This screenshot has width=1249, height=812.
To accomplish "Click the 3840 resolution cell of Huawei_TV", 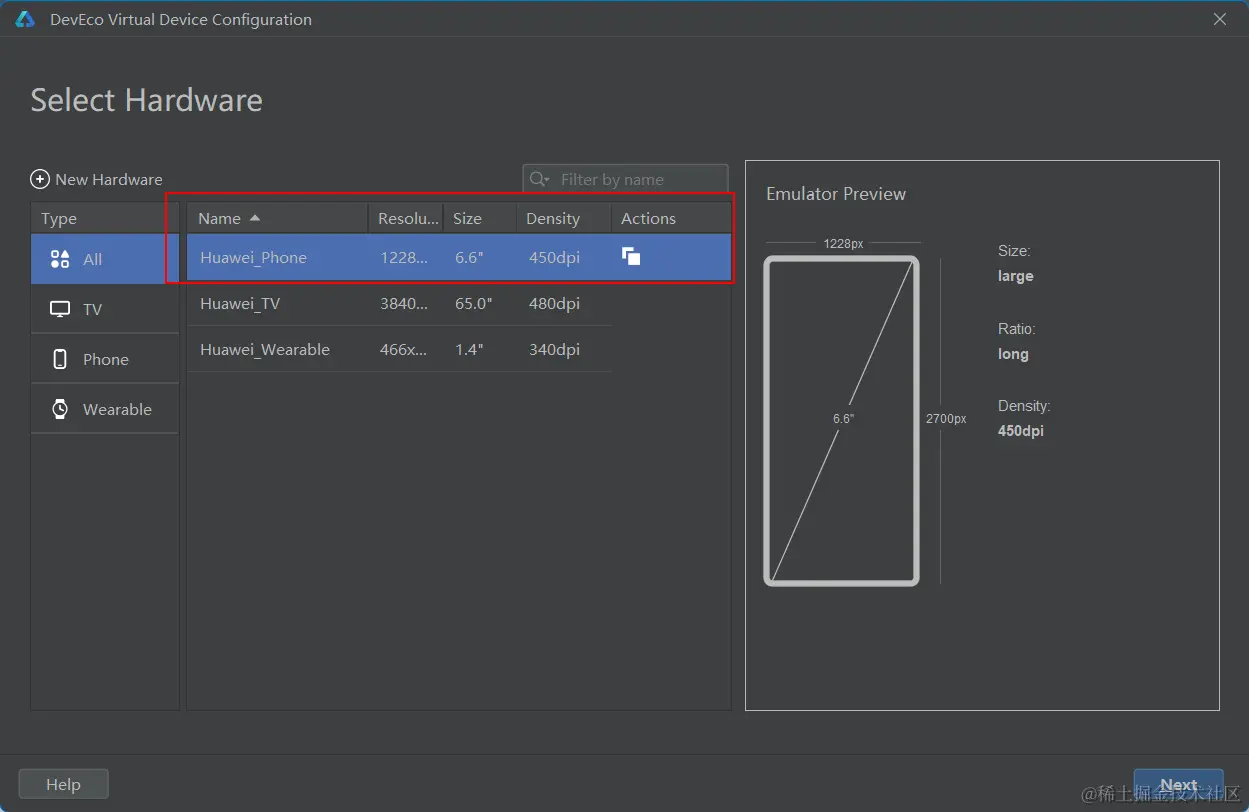I will click(404, 303).
